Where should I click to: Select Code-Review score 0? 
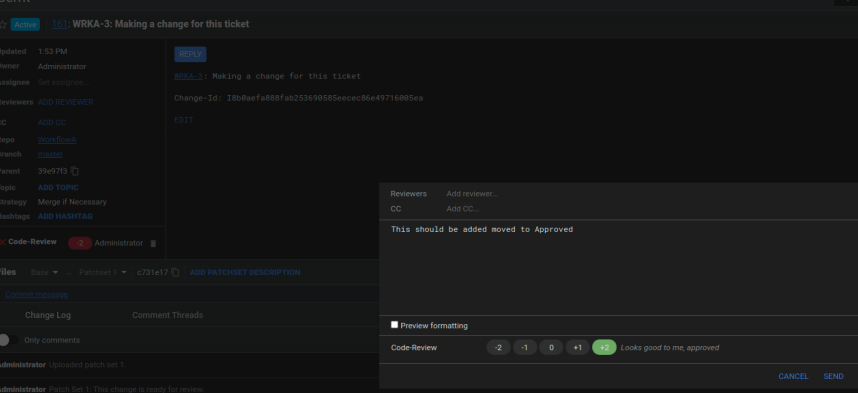click(x=551, y=348)
